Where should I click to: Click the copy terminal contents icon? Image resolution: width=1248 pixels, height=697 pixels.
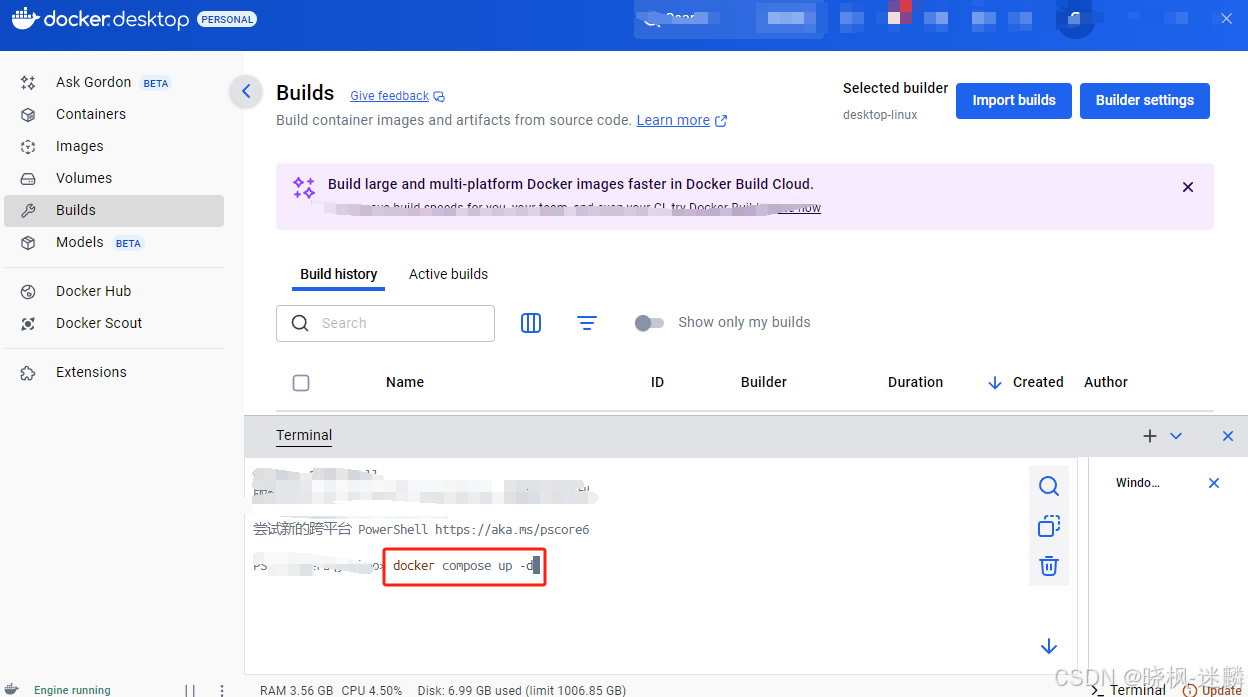tap(1049, 526)
